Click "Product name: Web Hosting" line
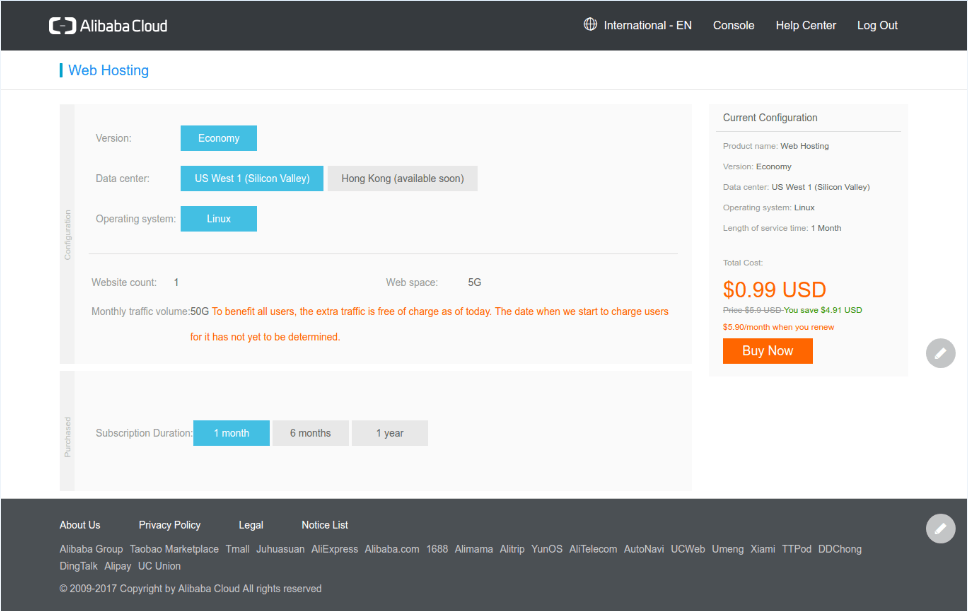 775,146
